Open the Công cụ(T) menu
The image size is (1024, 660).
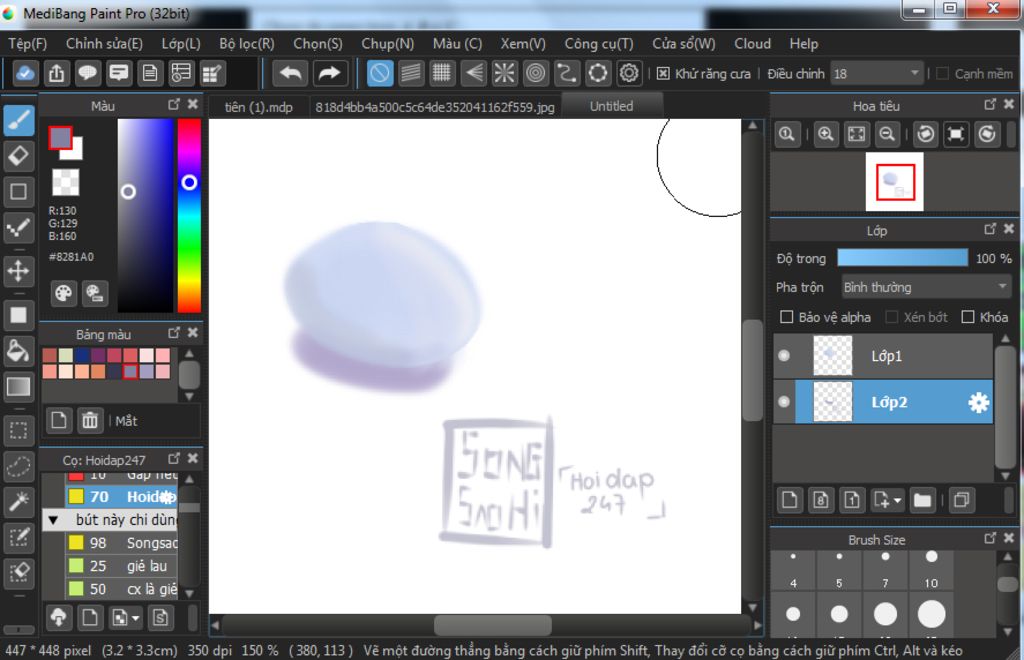click(x=599, y=44)
